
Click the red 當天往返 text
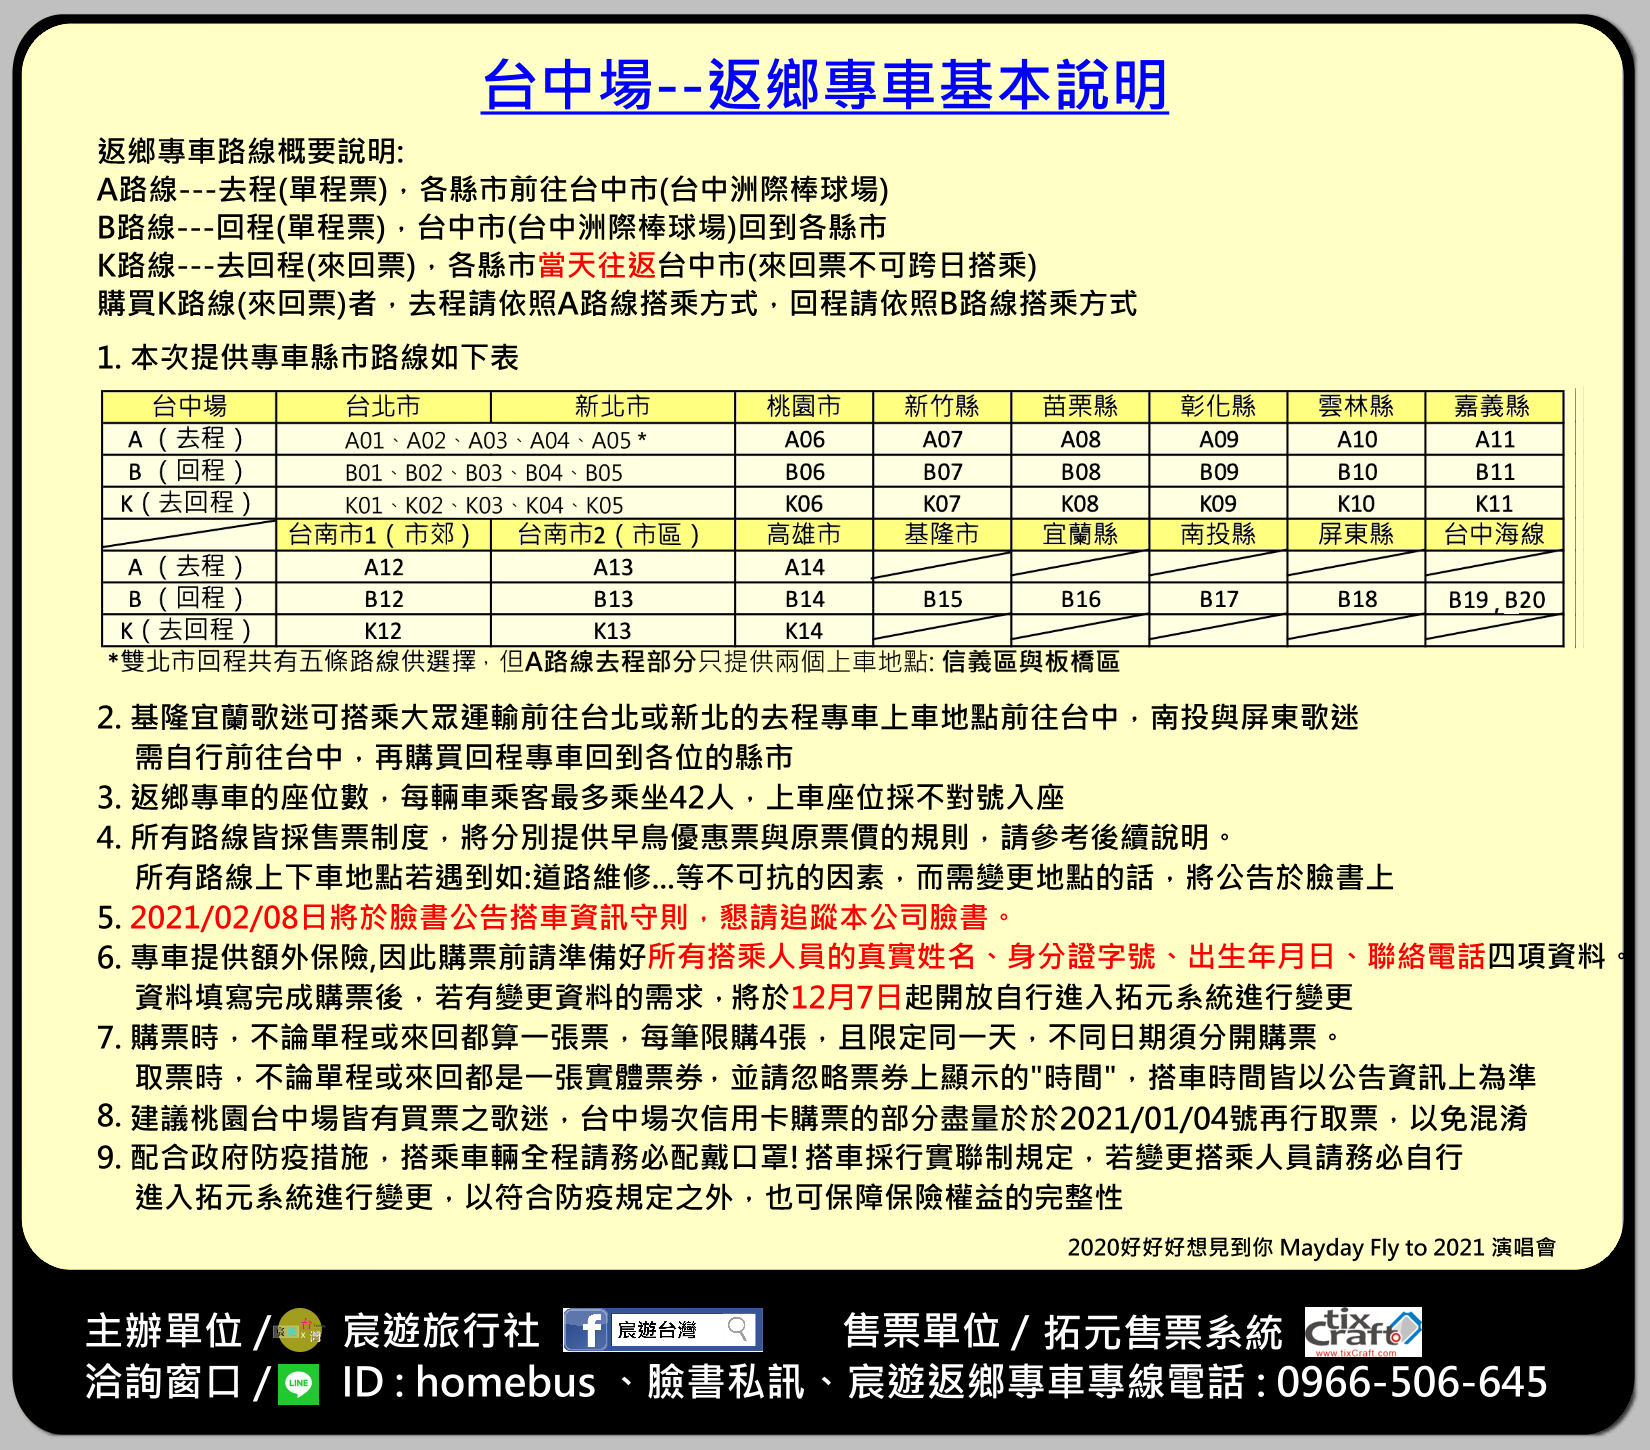(x=597, y=265)
